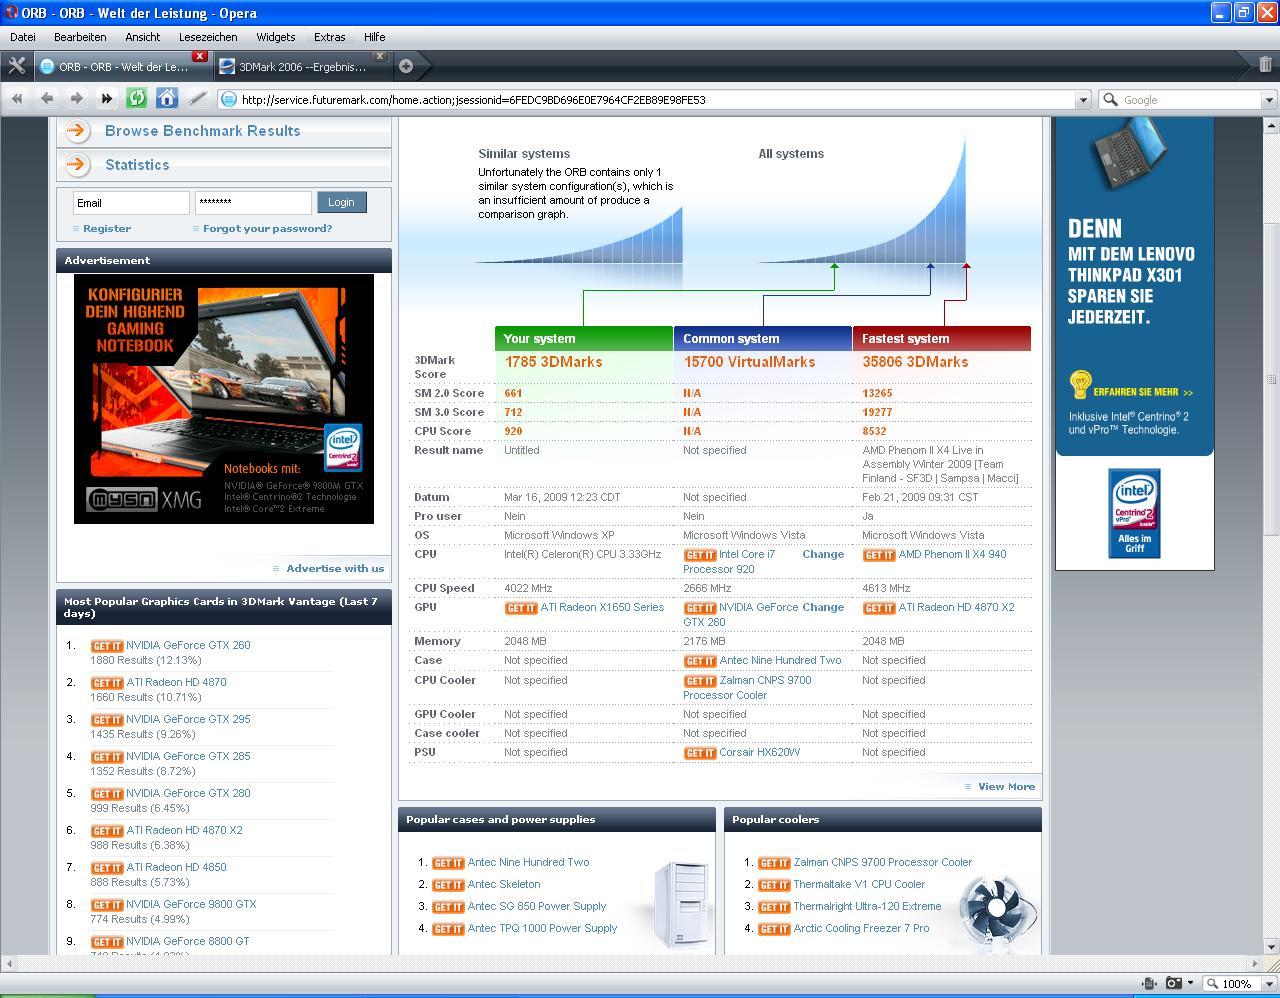Screen dimensions: 1280x998
Task: Click the Fit to Width icon
Action: pyautogui.click(x=1150, y=983)
